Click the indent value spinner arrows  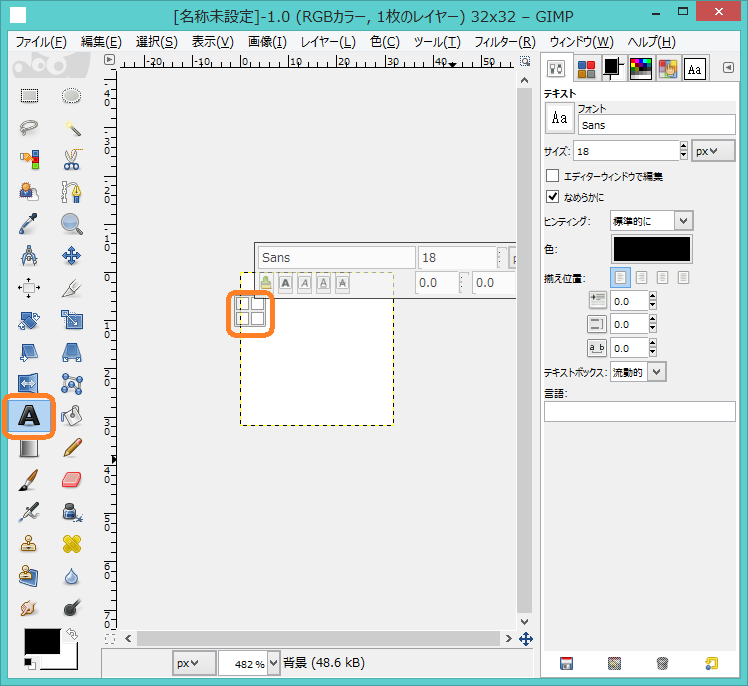pos(653,301)
